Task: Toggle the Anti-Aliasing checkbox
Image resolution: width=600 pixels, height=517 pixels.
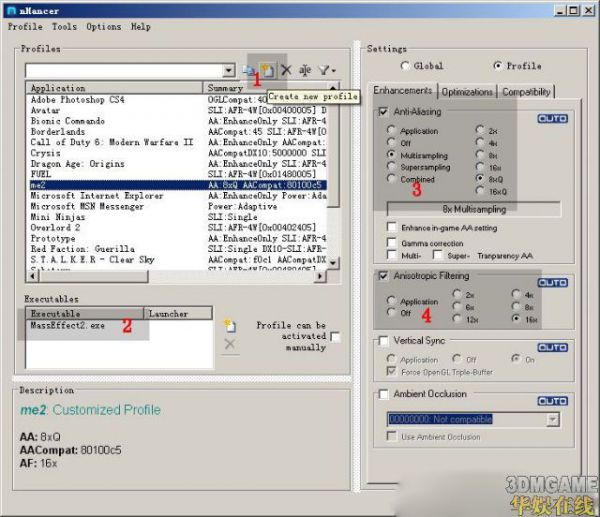Action: 383,112
